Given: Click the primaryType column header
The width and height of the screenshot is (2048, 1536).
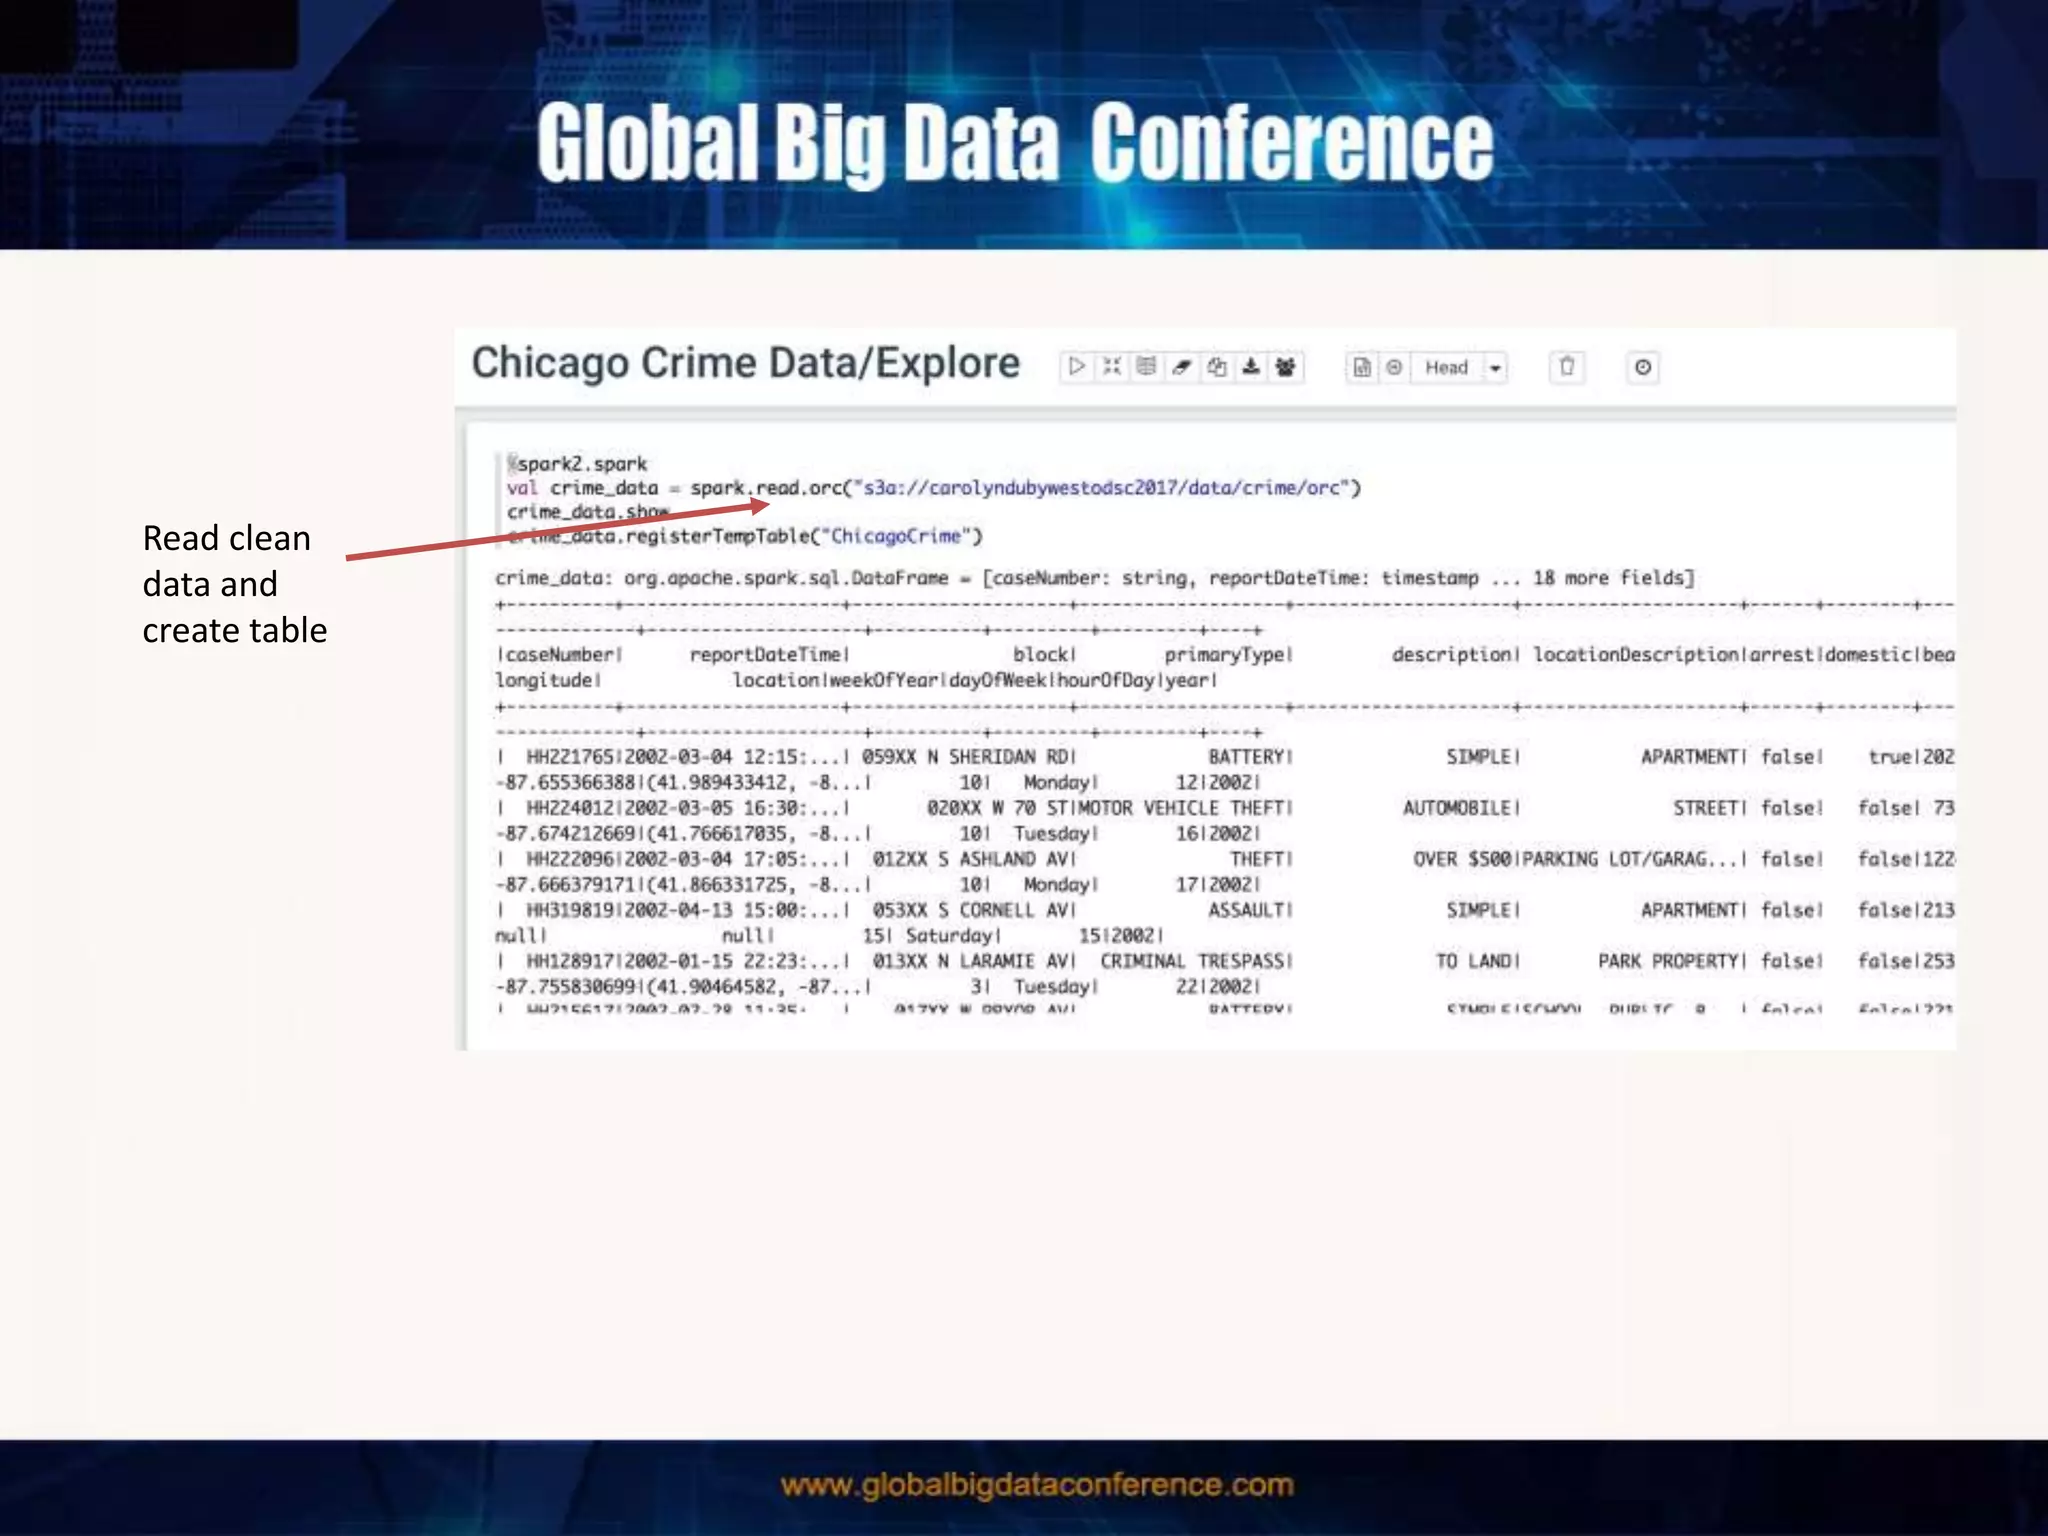Looking at the screenshot, I should (x=1225, y=654).
